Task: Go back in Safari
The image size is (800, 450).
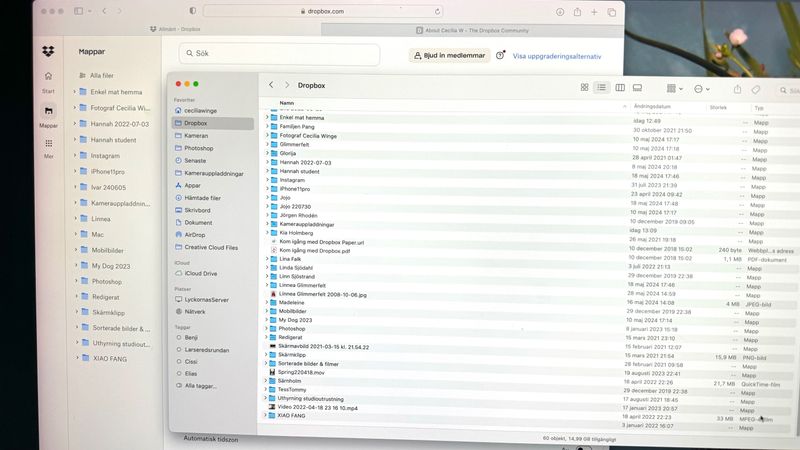Action: [x=104, y=11]
